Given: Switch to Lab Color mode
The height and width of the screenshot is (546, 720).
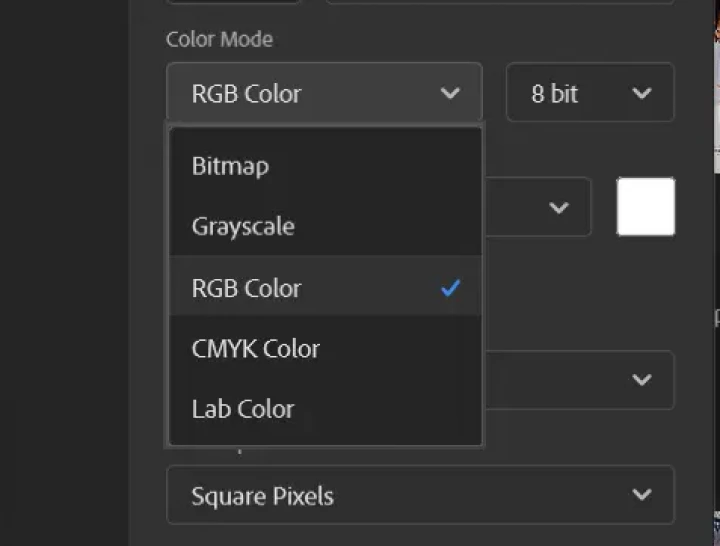Looking at the screenshot, I should pyautogui.click(x=243, y=409).
